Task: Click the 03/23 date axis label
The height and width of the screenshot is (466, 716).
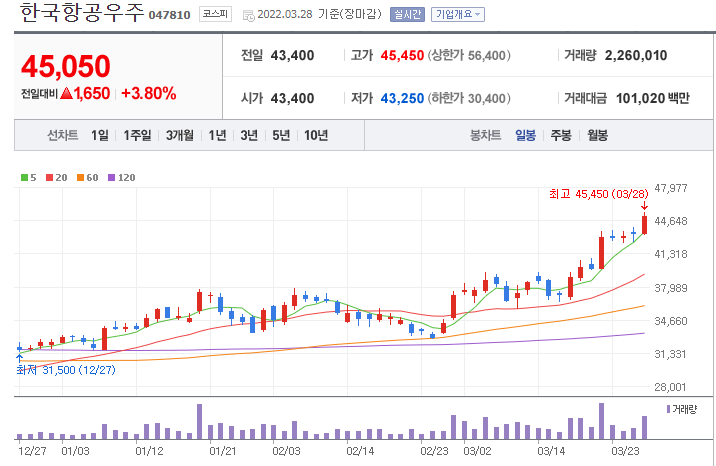Action: point(625,451)
